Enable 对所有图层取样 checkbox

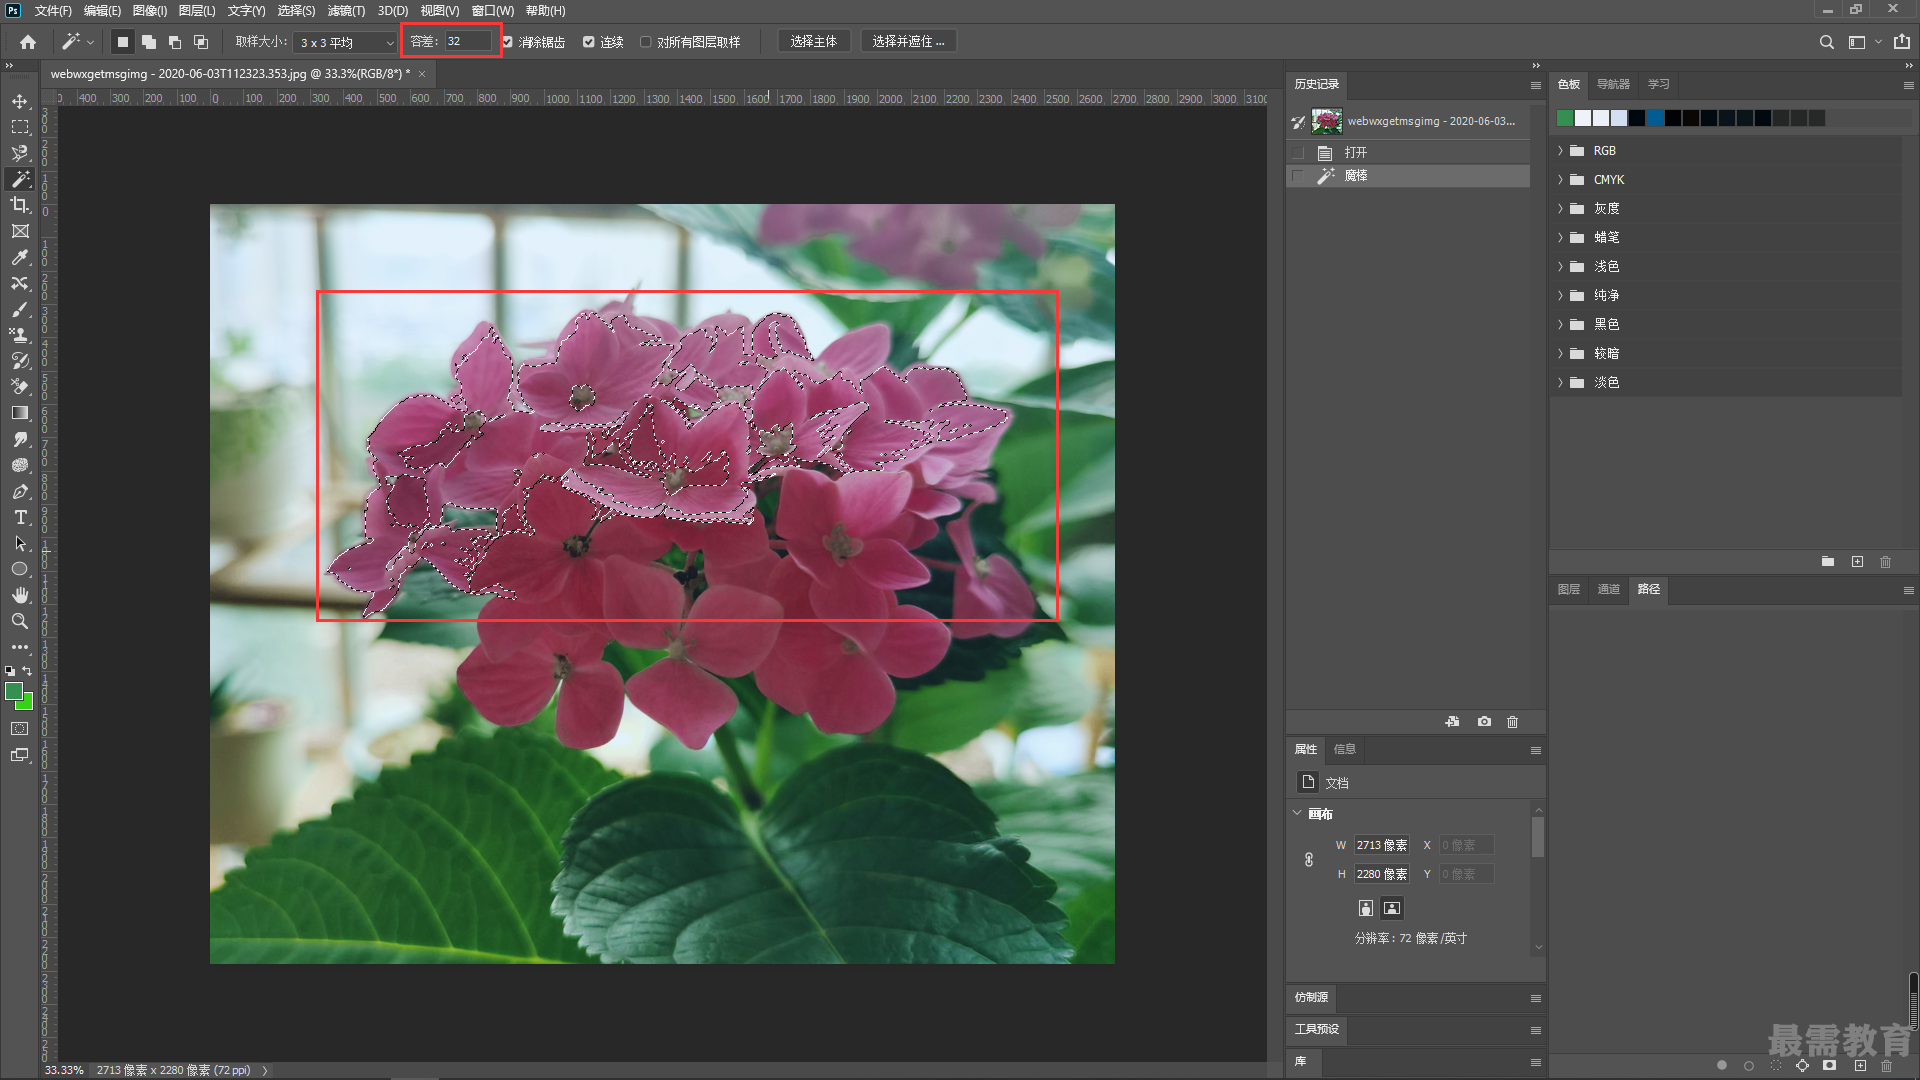(646, 42)
